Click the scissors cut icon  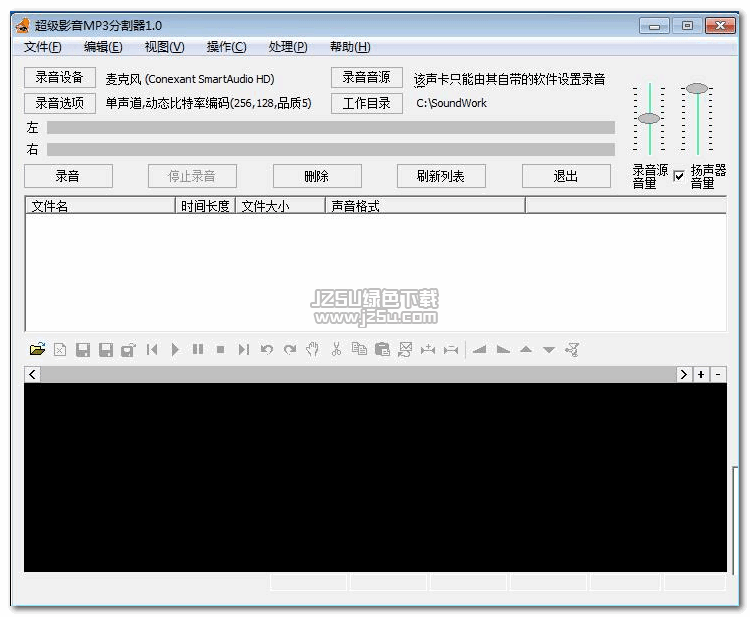pos(336,349)
